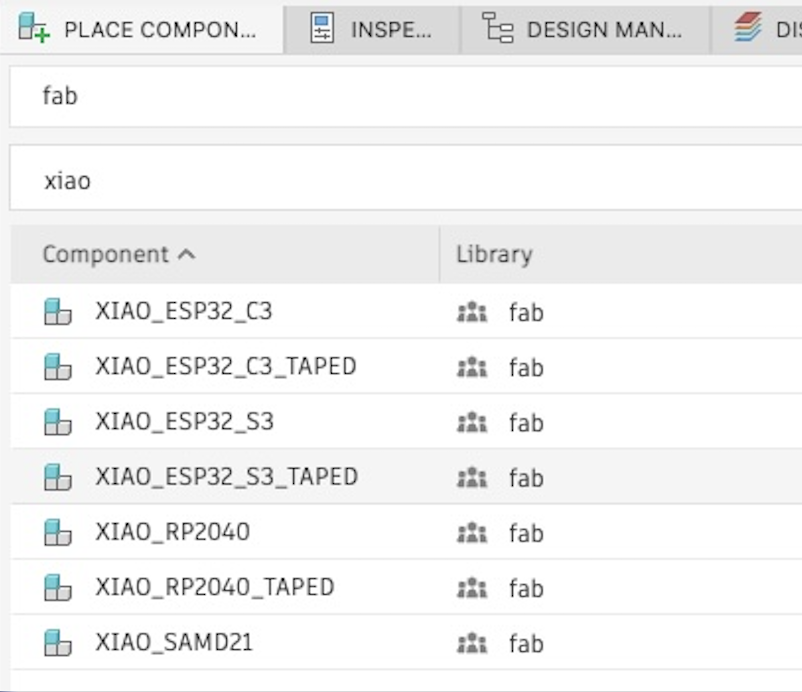The image size is (802, 692).
Task: Toggle the Component sort arrow
Action: 186,254
